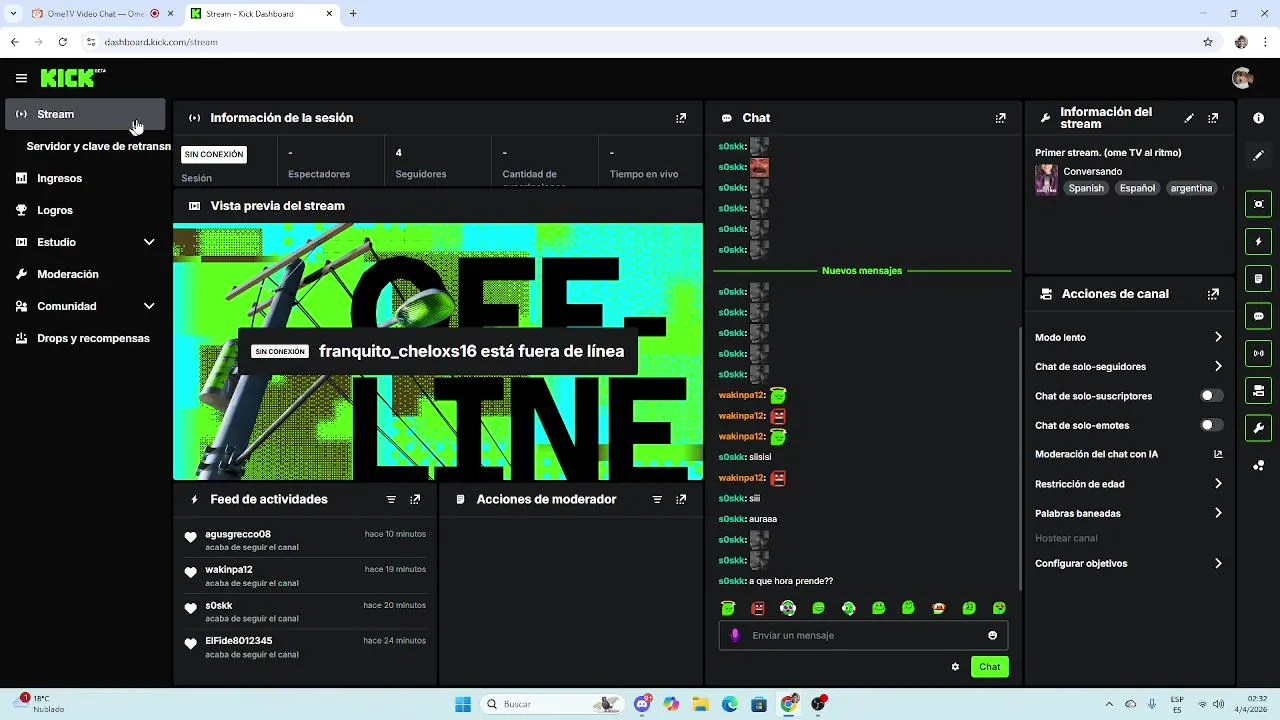Click the Buscar taskbar search box
The height and width of the screenshot is (720, 1280).
[x=552, y=704]
